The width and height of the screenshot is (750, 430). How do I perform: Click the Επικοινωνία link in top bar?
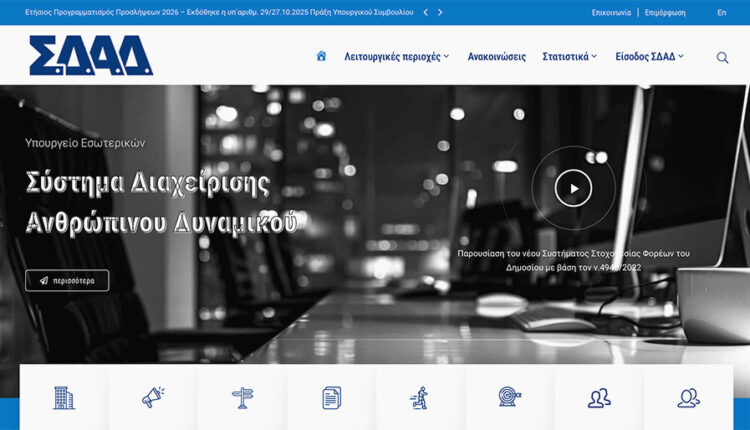click(x=611, y=13)
